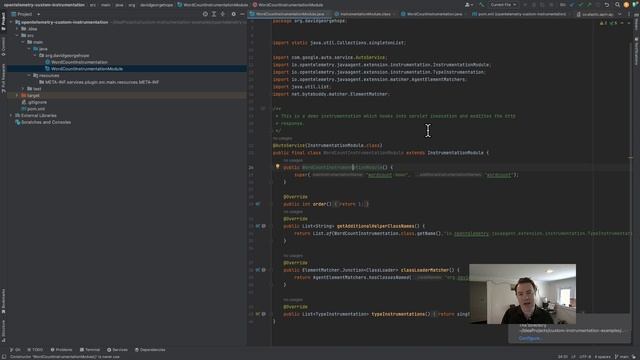The height and width of the screenshot is (360, 640).
Task: Collapse the src folder
Action: click(x=17, y=36)
